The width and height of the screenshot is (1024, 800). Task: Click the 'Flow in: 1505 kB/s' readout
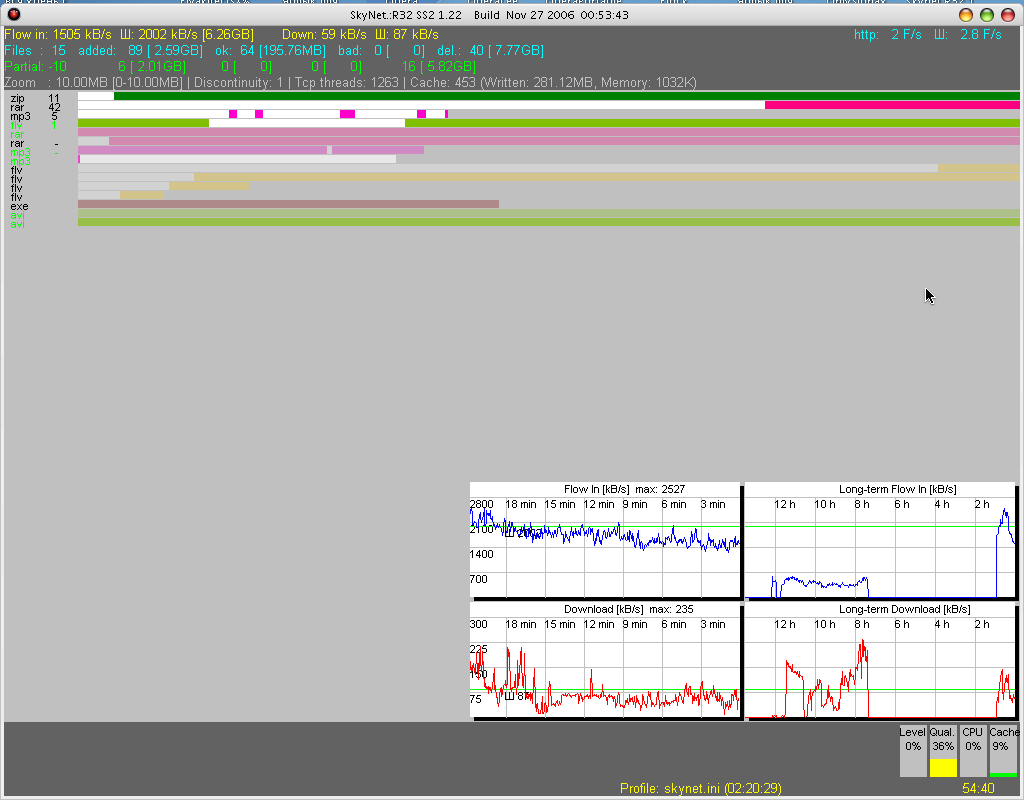pos(57,34)
